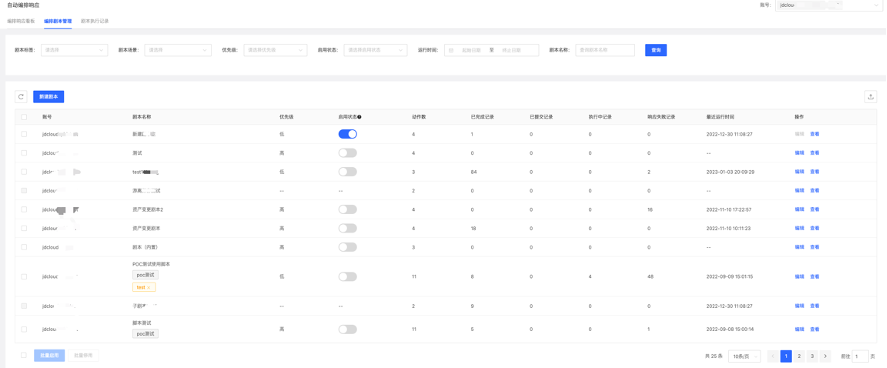Go to page 3
Image resolution: width=887 pixels, height=368 pixels.
(812, 356)
